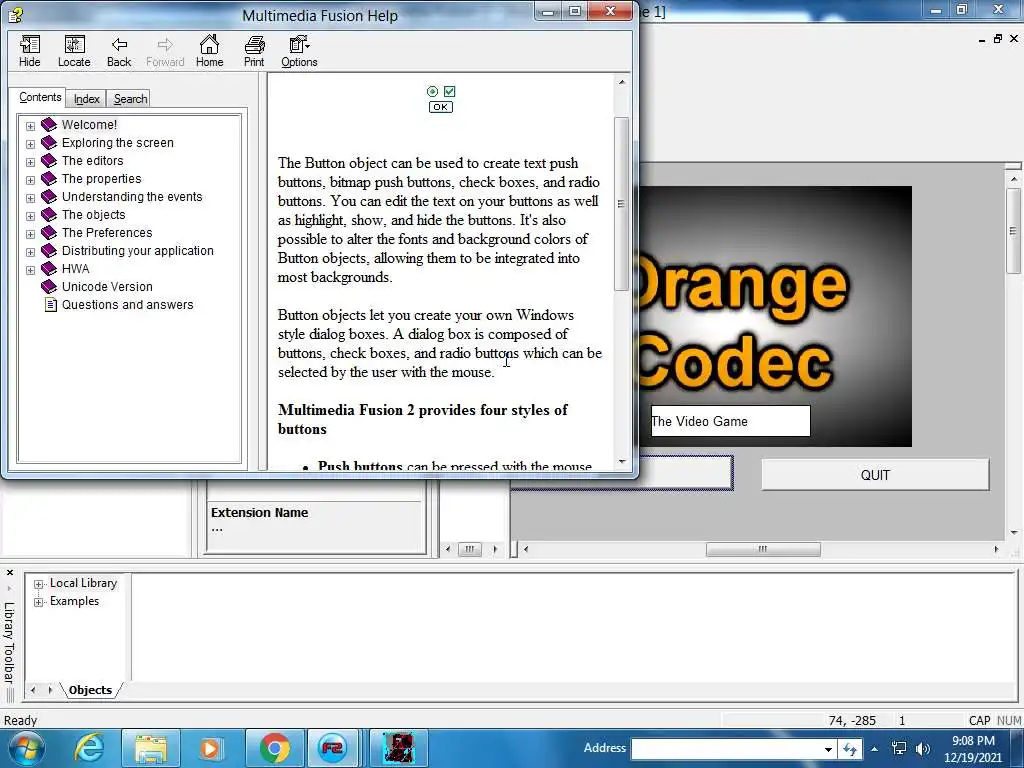Show hidden tray icons arrow

[874, 749]
